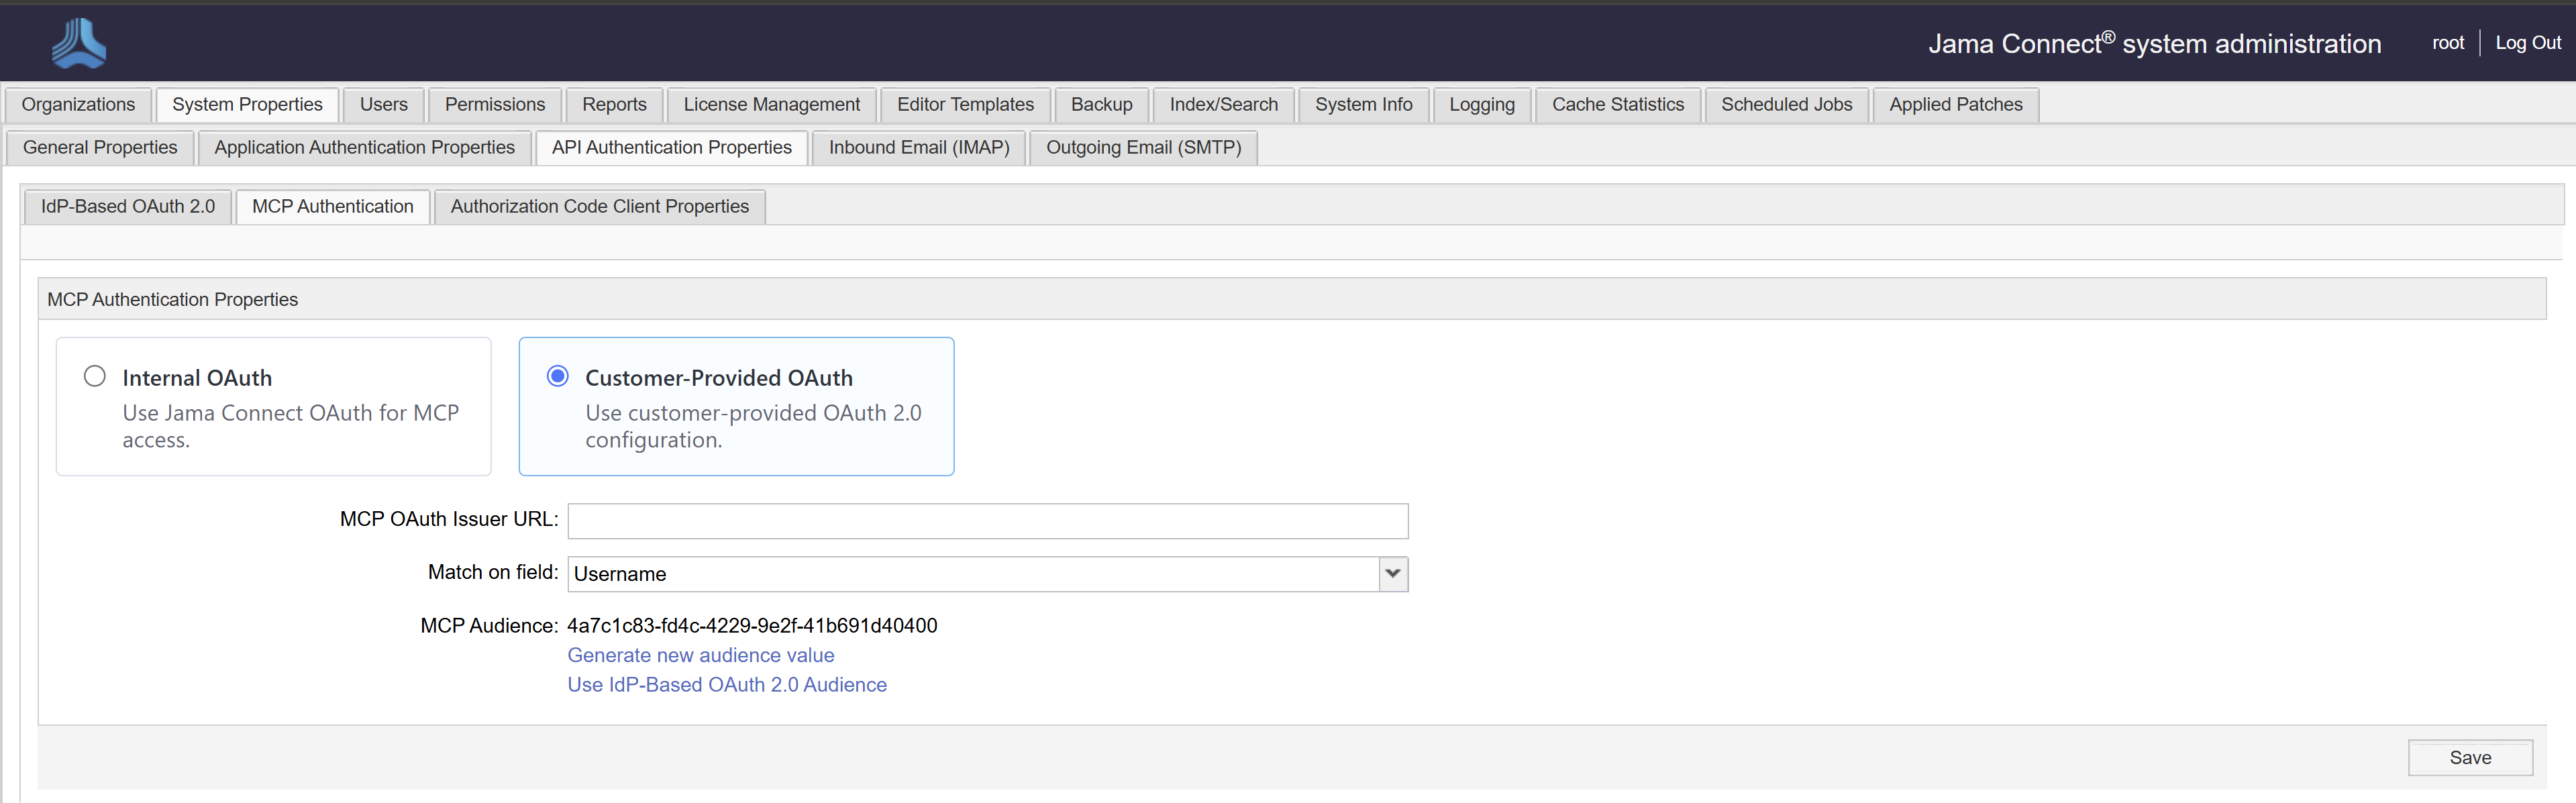Go to the Users tab
This screenshot has height=803, width=2576.
pos(384,105)
